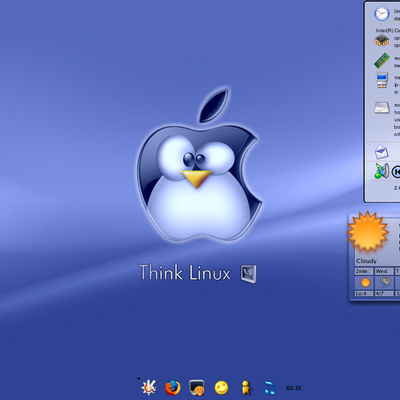
Task: Click the large sun weather icon
Action: [x=368, y=232]
